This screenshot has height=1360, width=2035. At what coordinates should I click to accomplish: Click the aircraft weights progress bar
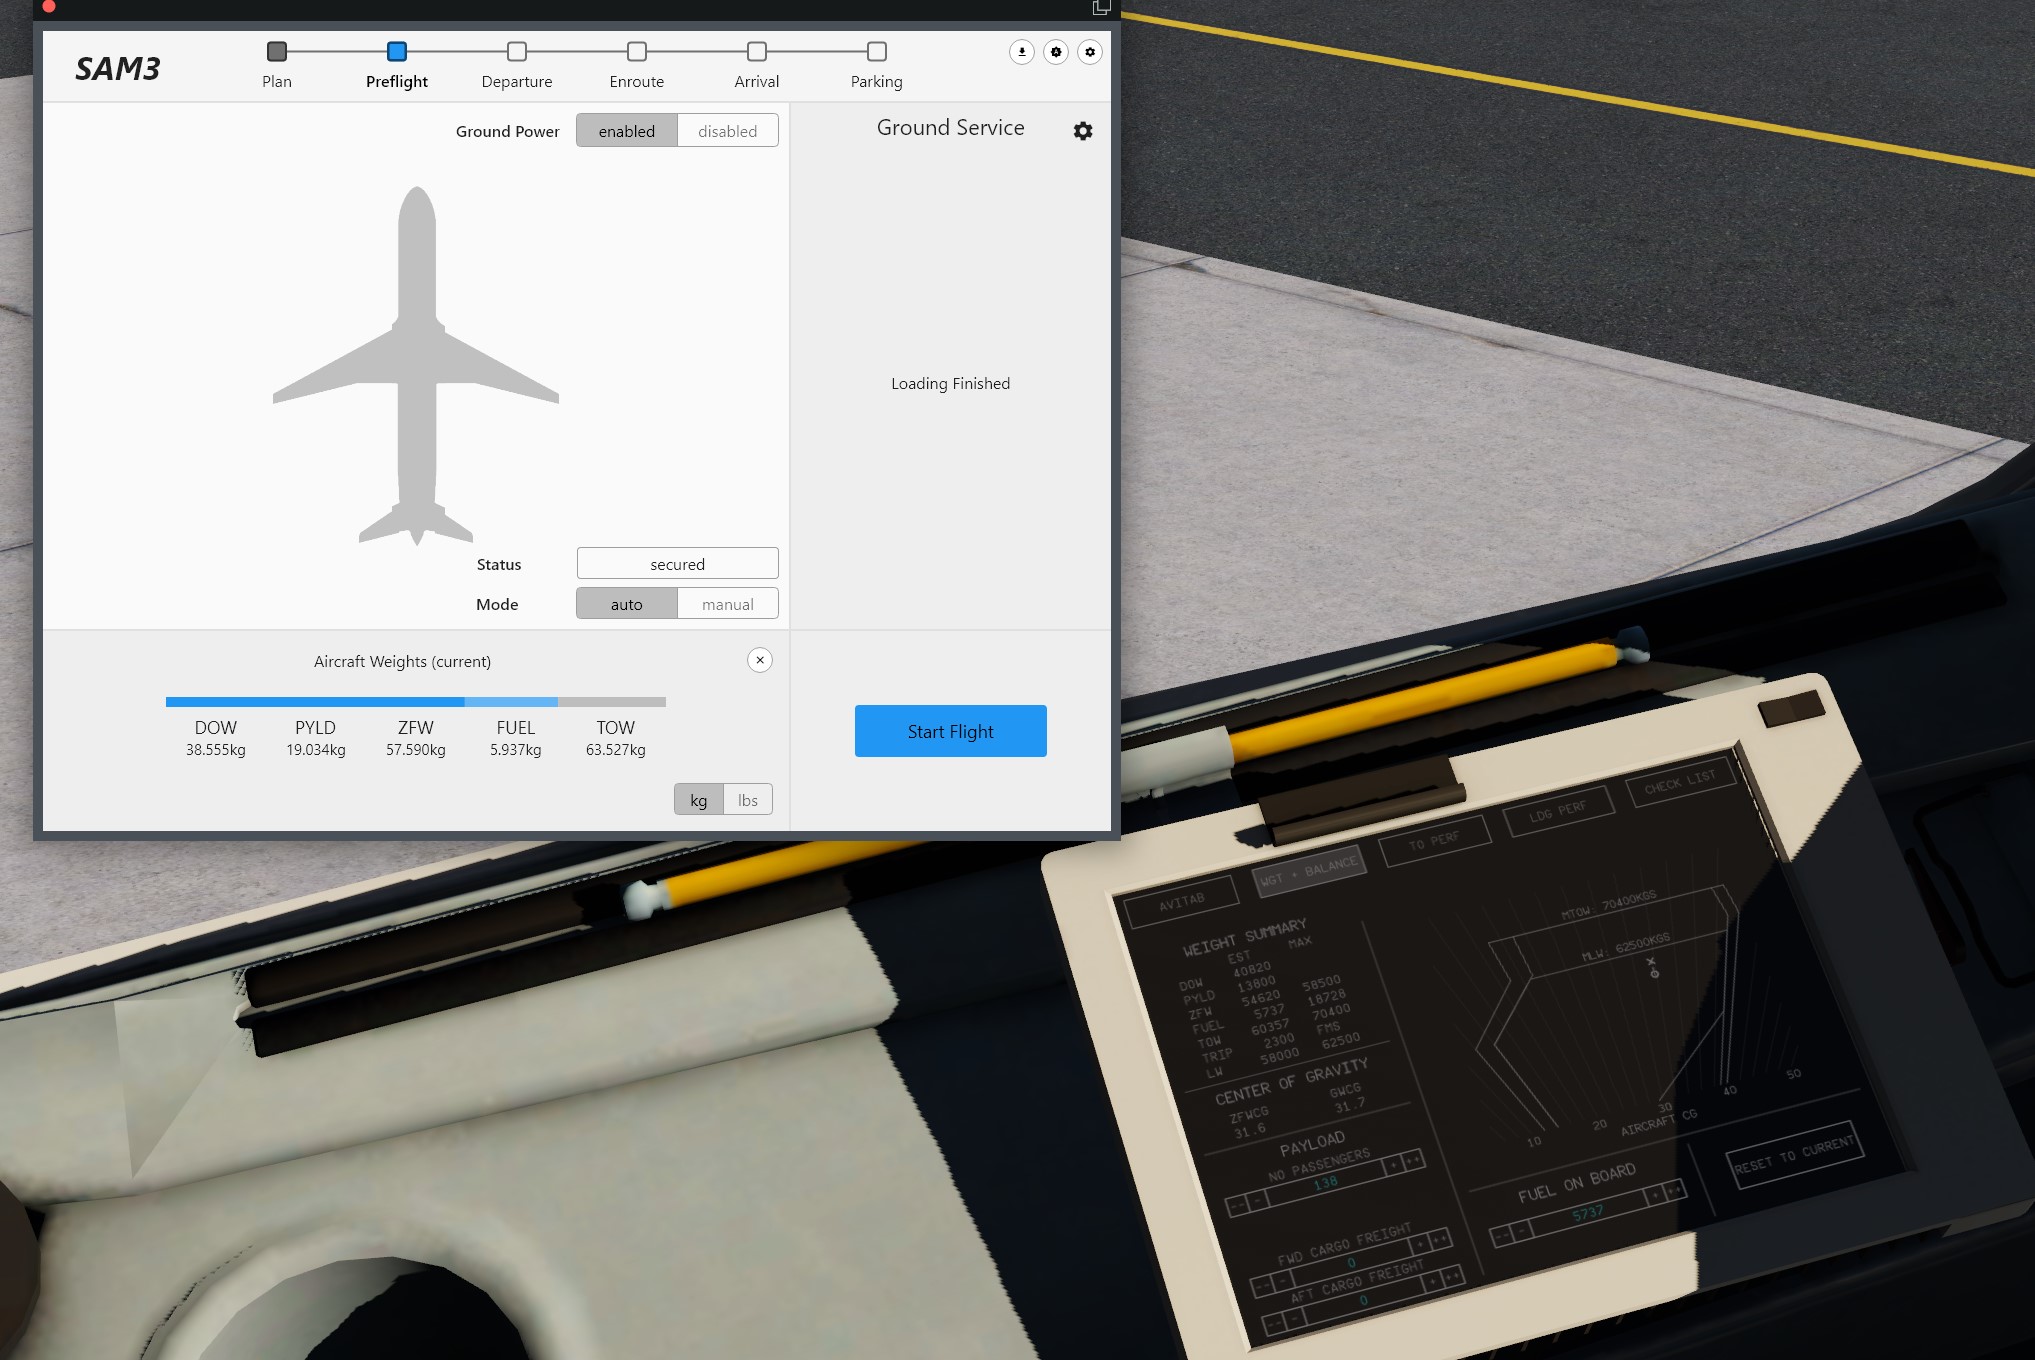[x=416, y=702]
